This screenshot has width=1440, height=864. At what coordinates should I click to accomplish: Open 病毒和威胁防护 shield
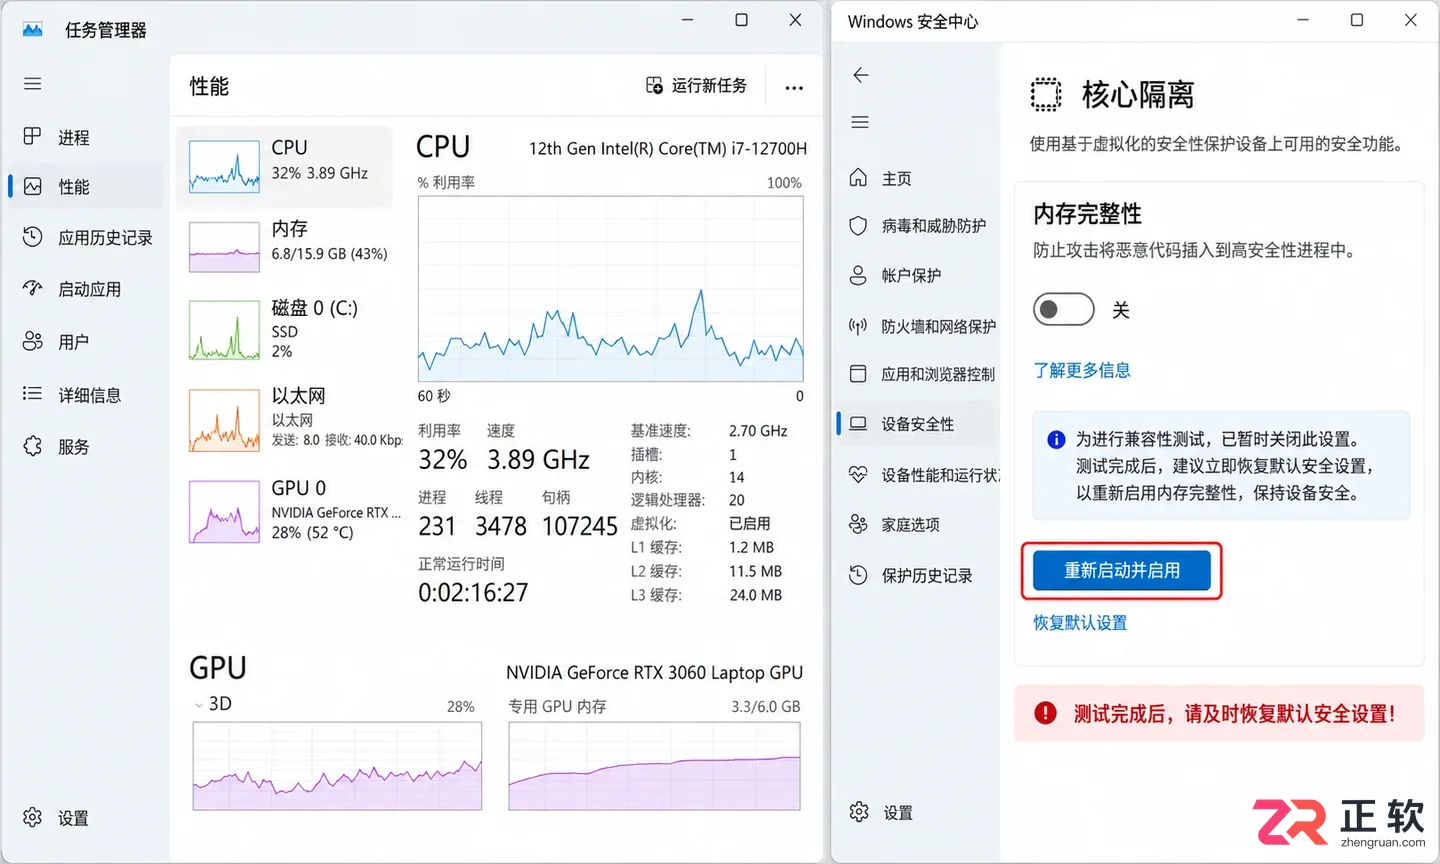click(858, 226)
